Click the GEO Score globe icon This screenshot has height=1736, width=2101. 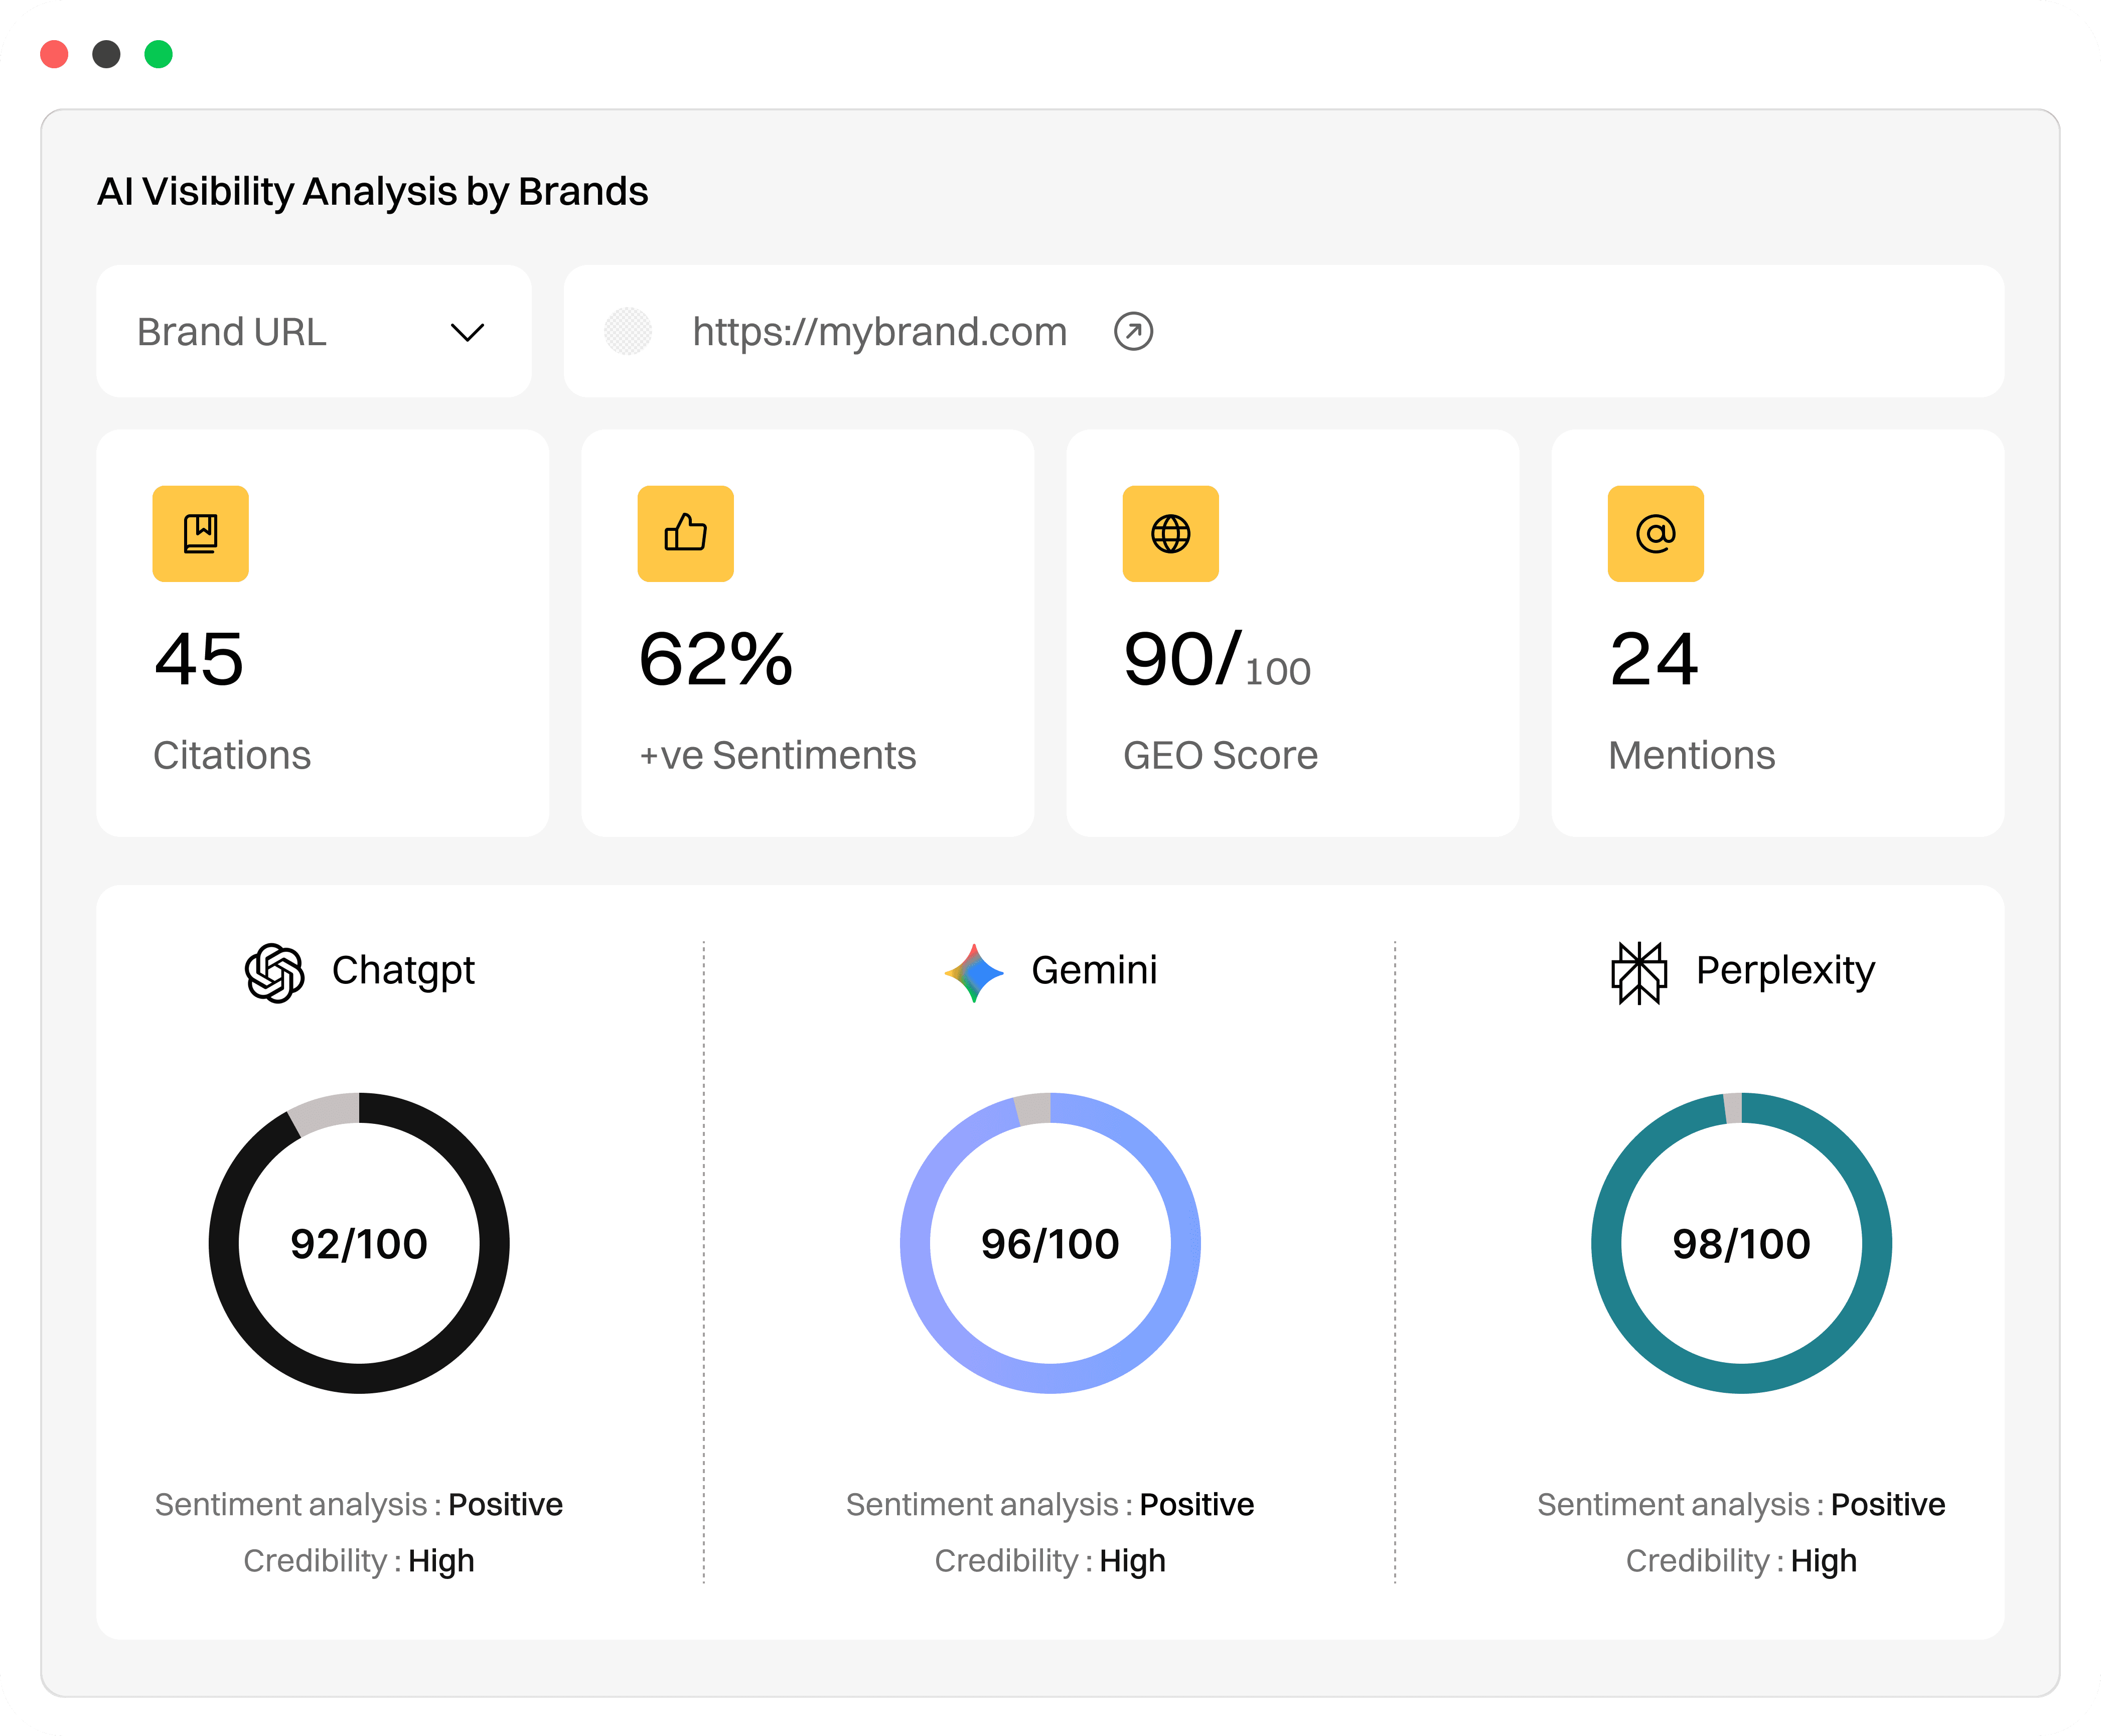[1170, 533]
